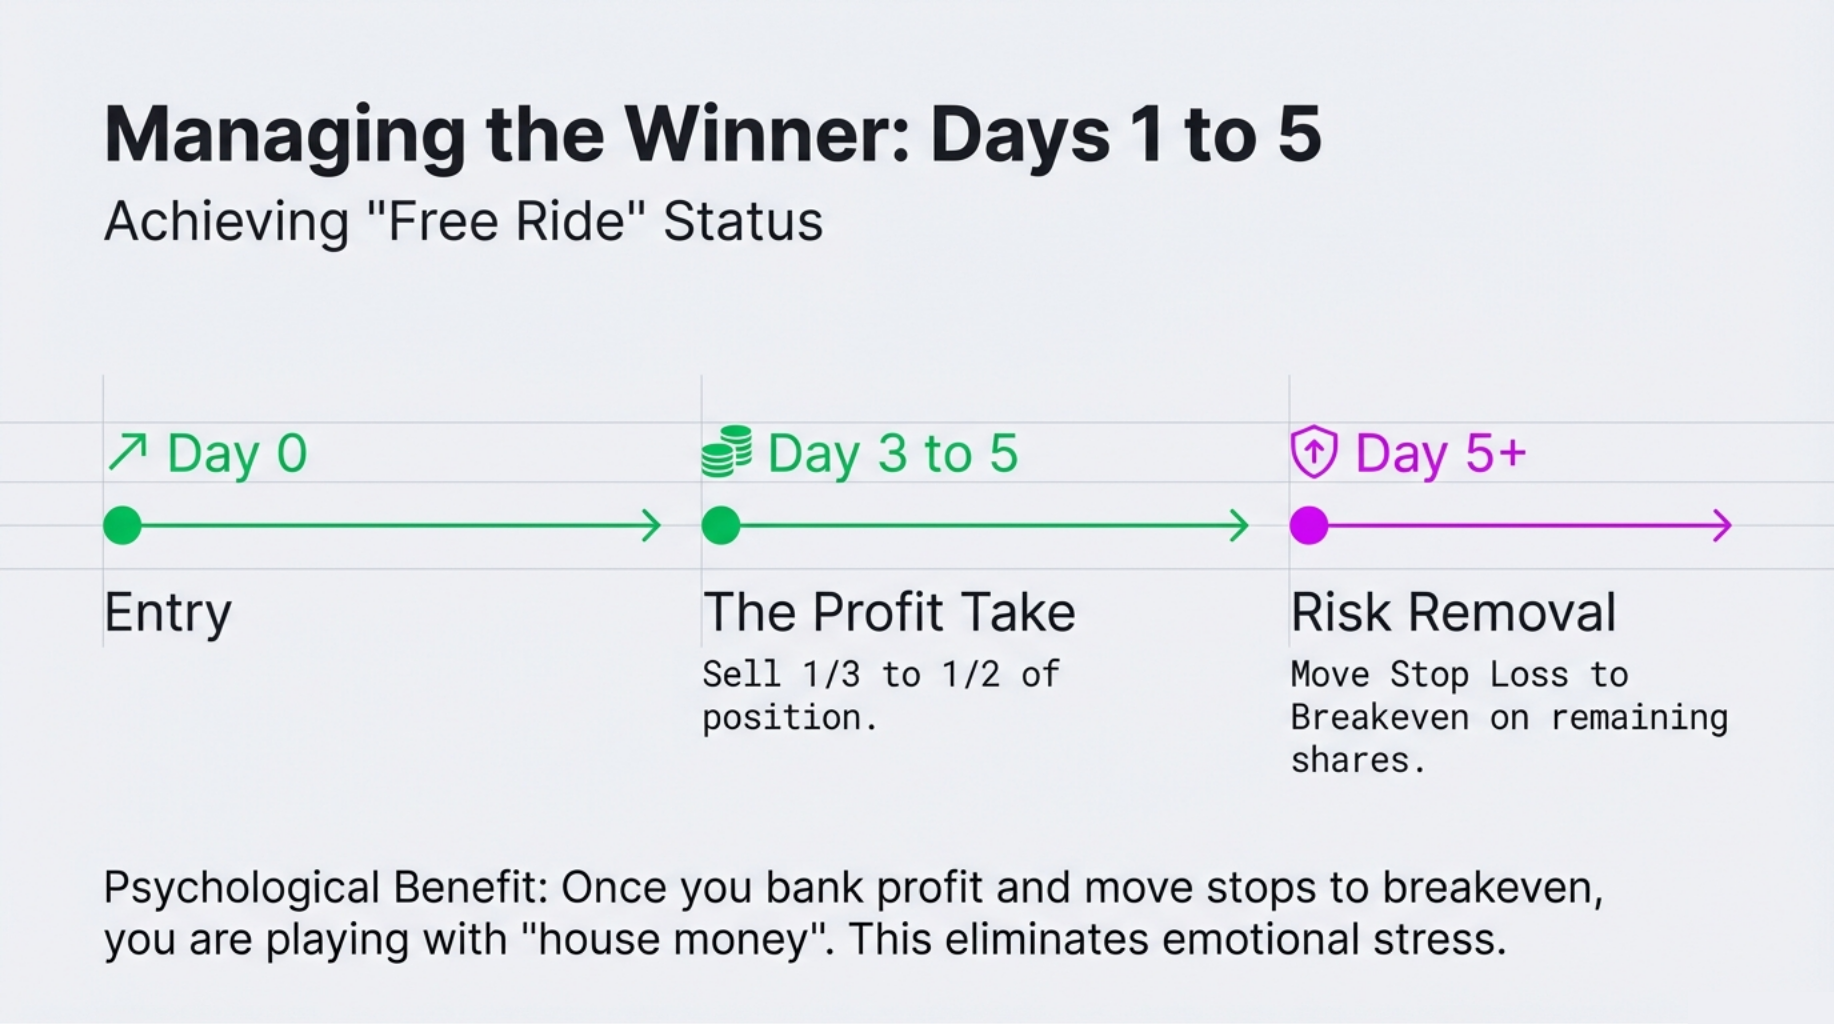Click the Psychological Benefit paragraph
This screenshot has width=1834, height=1024.
point(852,913)
